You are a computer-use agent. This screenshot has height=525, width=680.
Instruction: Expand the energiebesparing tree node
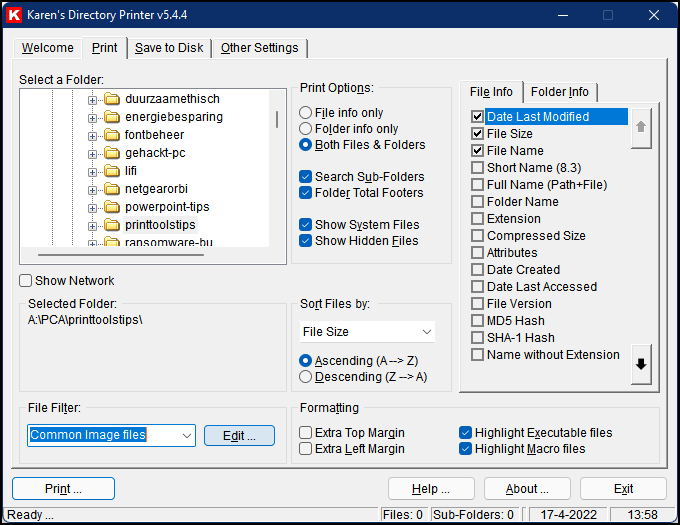tap(92, 118)
